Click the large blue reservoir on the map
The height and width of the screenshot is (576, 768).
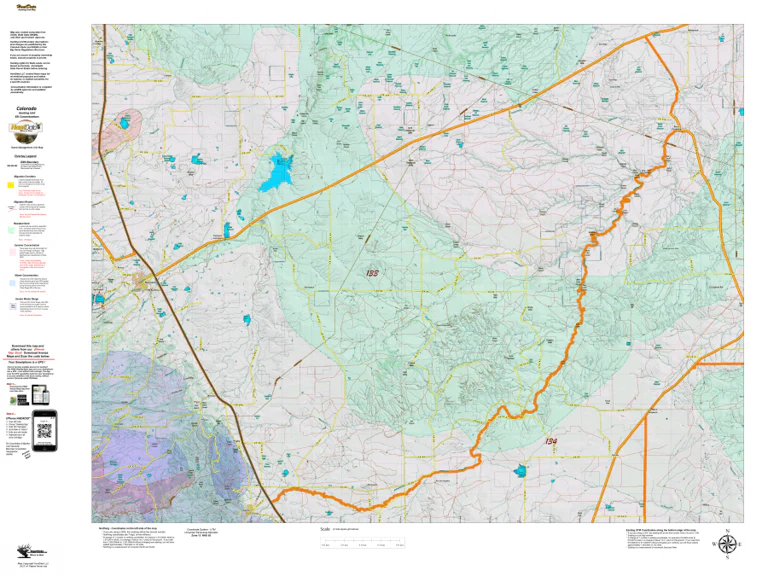pos(276,171)
